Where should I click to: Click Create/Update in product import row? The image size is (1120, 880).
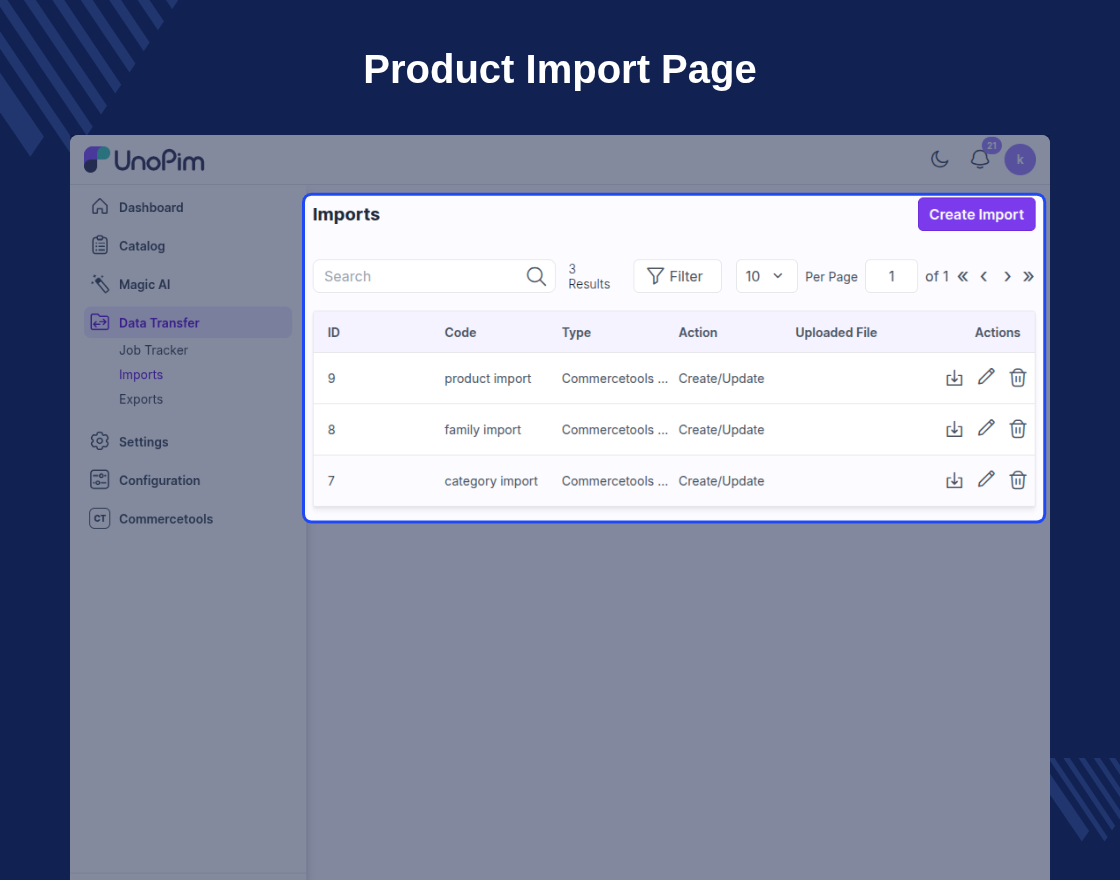721,379
